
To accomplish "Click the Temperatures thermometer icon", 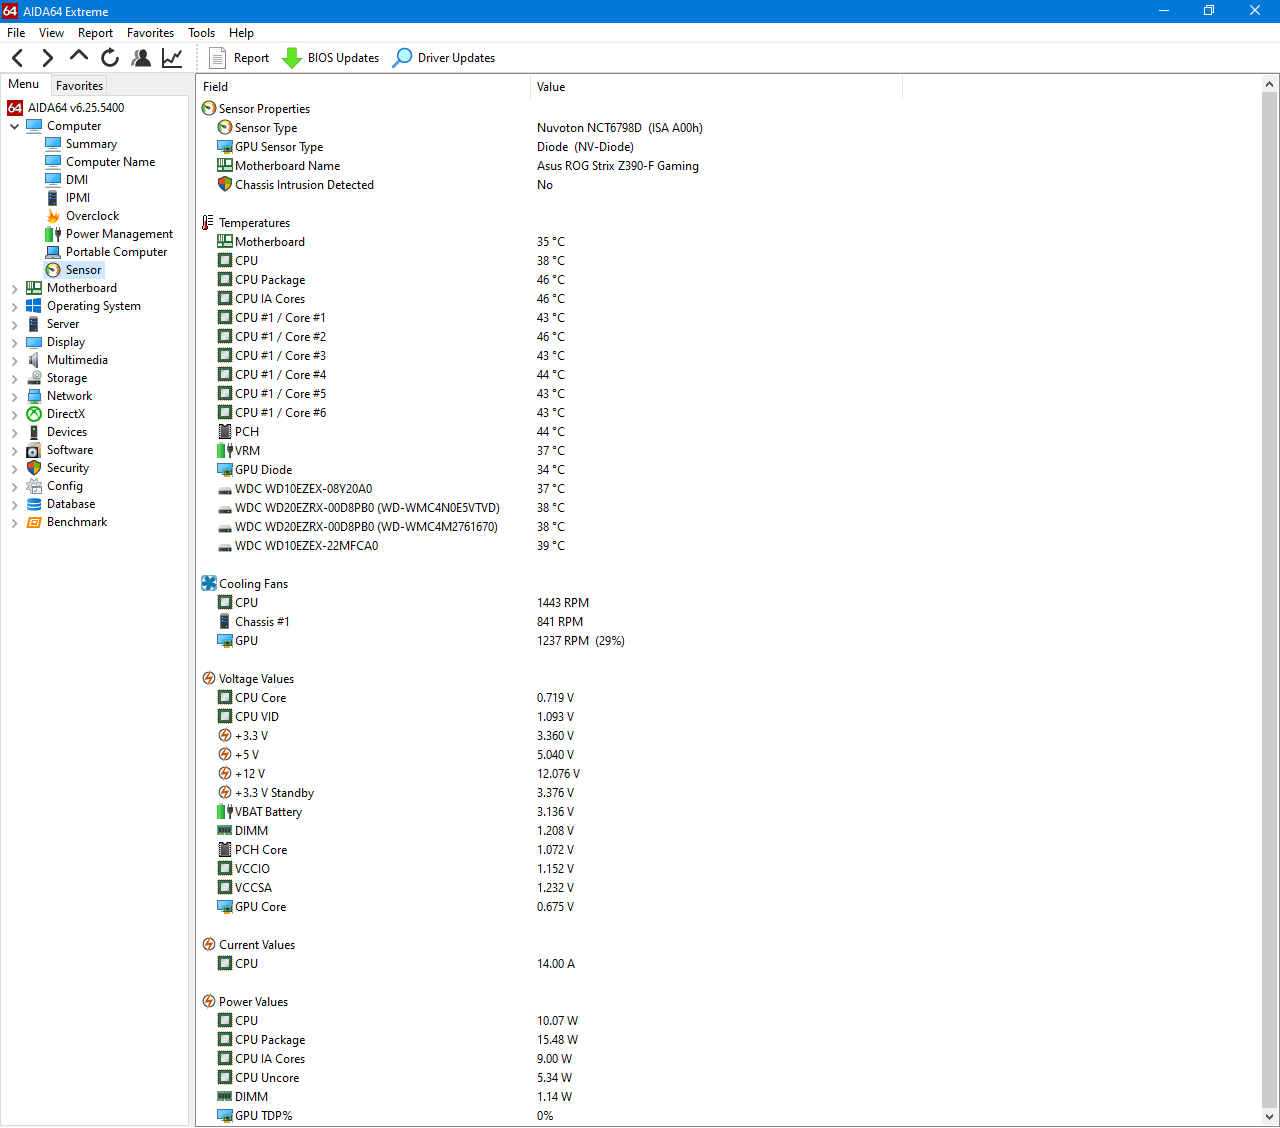I will click(x=208, y=223).
